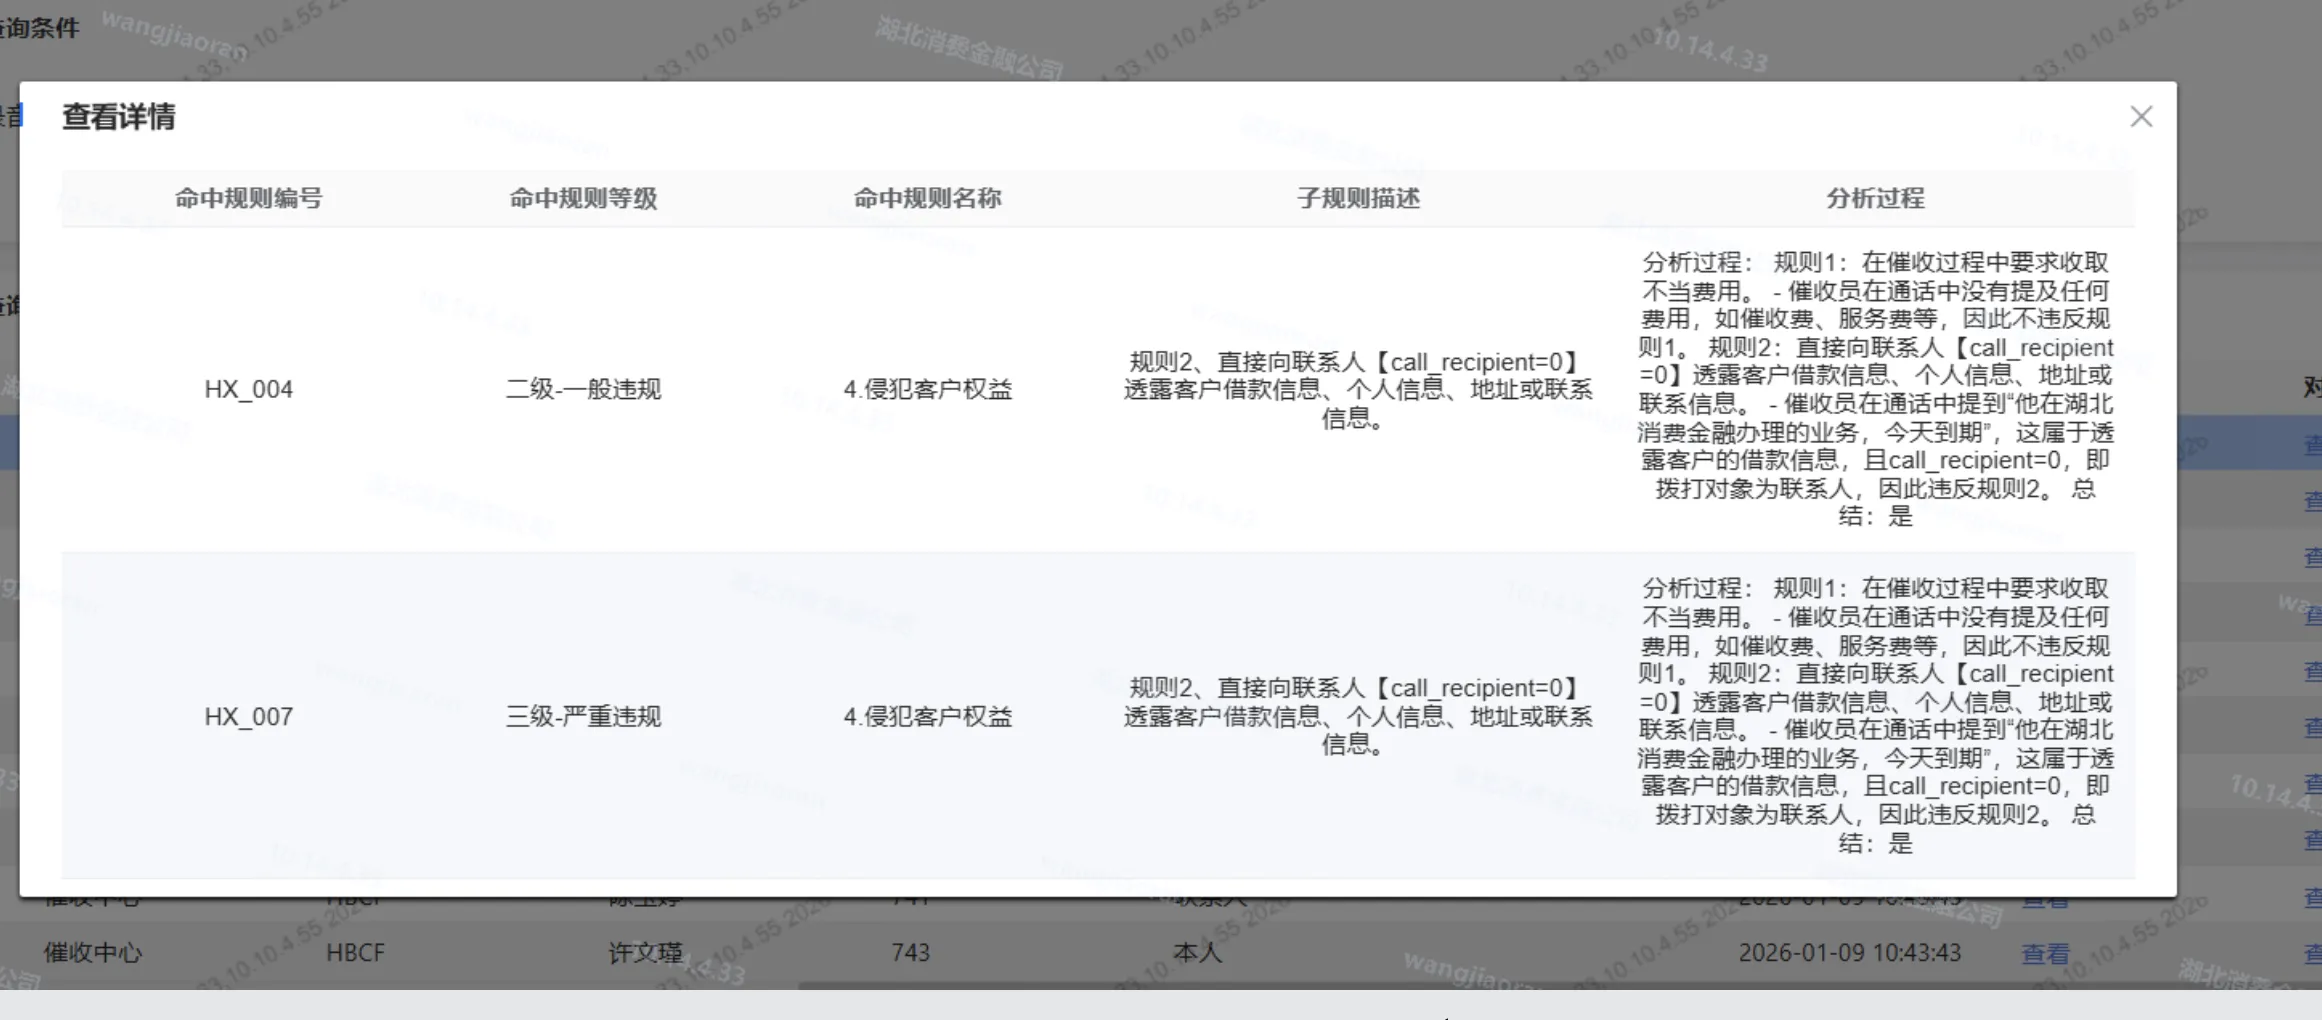
Task: Click the analysis process text for HX_007
Action: pos(1875,716)
